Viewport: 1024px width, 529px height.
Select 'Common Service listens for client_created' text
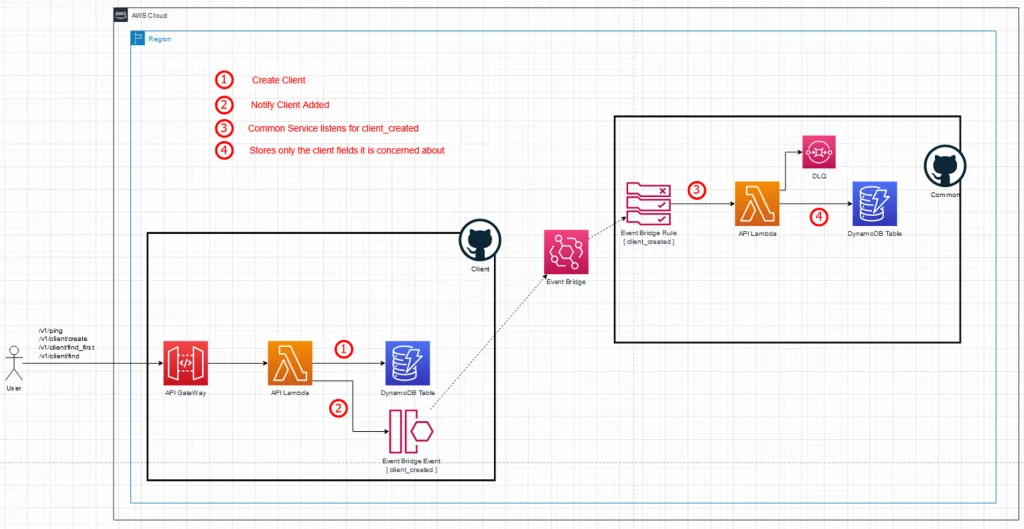333,128
